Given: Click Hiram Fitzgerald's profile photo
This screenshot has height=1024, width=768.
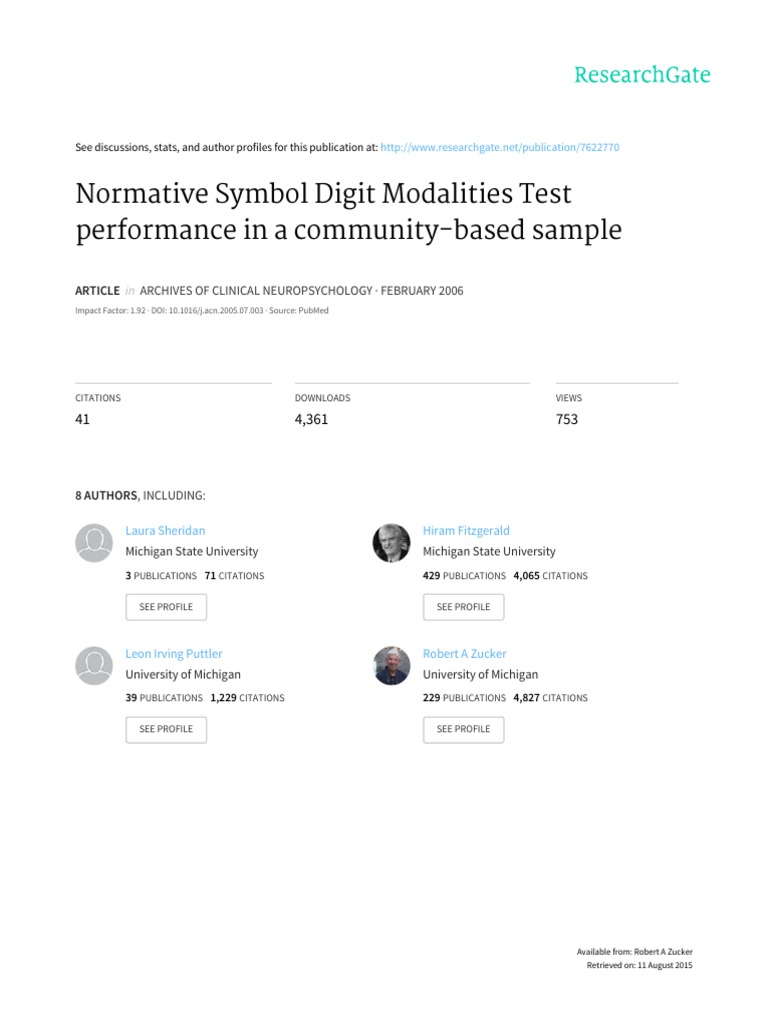Looking at the screenshot, I should point(391,543).
